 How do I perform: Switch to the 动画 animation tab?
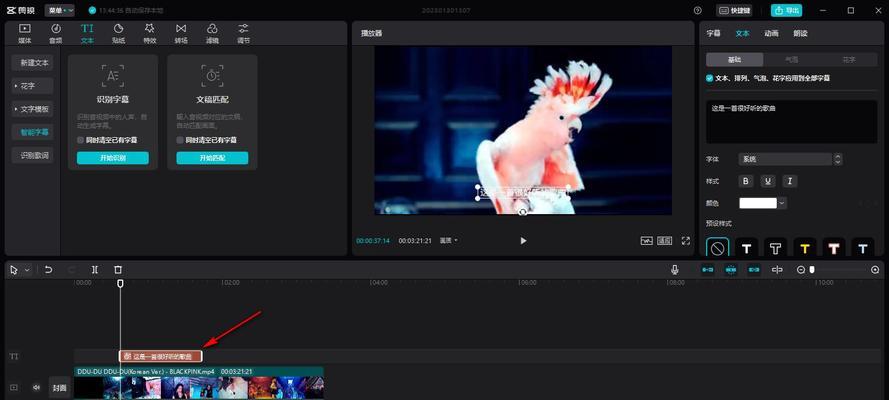[x=771, y=33]
